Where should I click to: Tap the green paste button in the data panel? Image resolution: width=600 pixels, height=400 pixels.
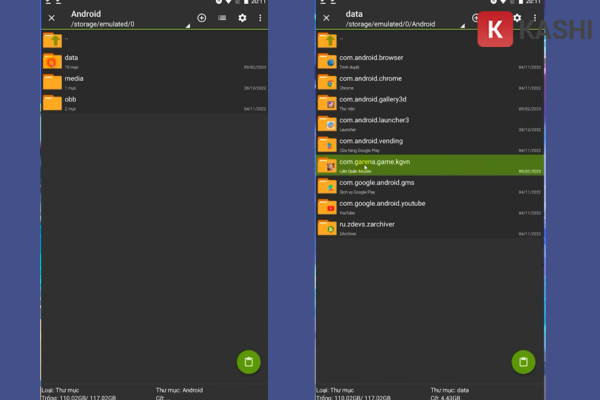pos(523,362)
